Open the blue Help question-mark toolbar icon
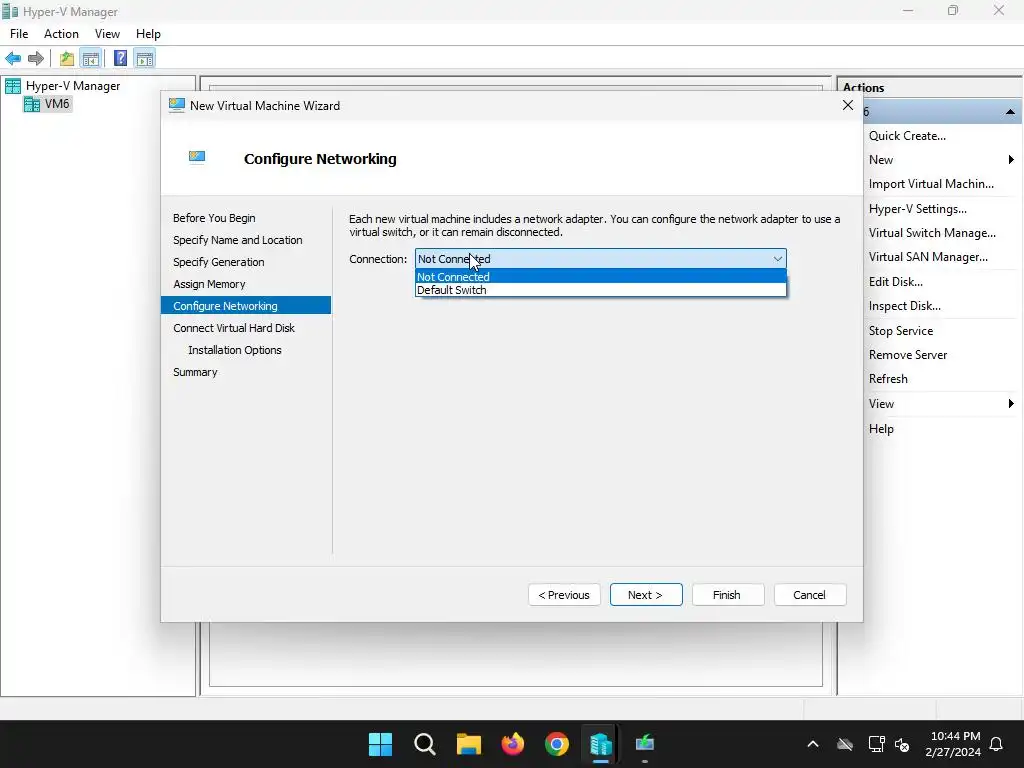This screenshot has height=768, width=1024. click(120, 59)
